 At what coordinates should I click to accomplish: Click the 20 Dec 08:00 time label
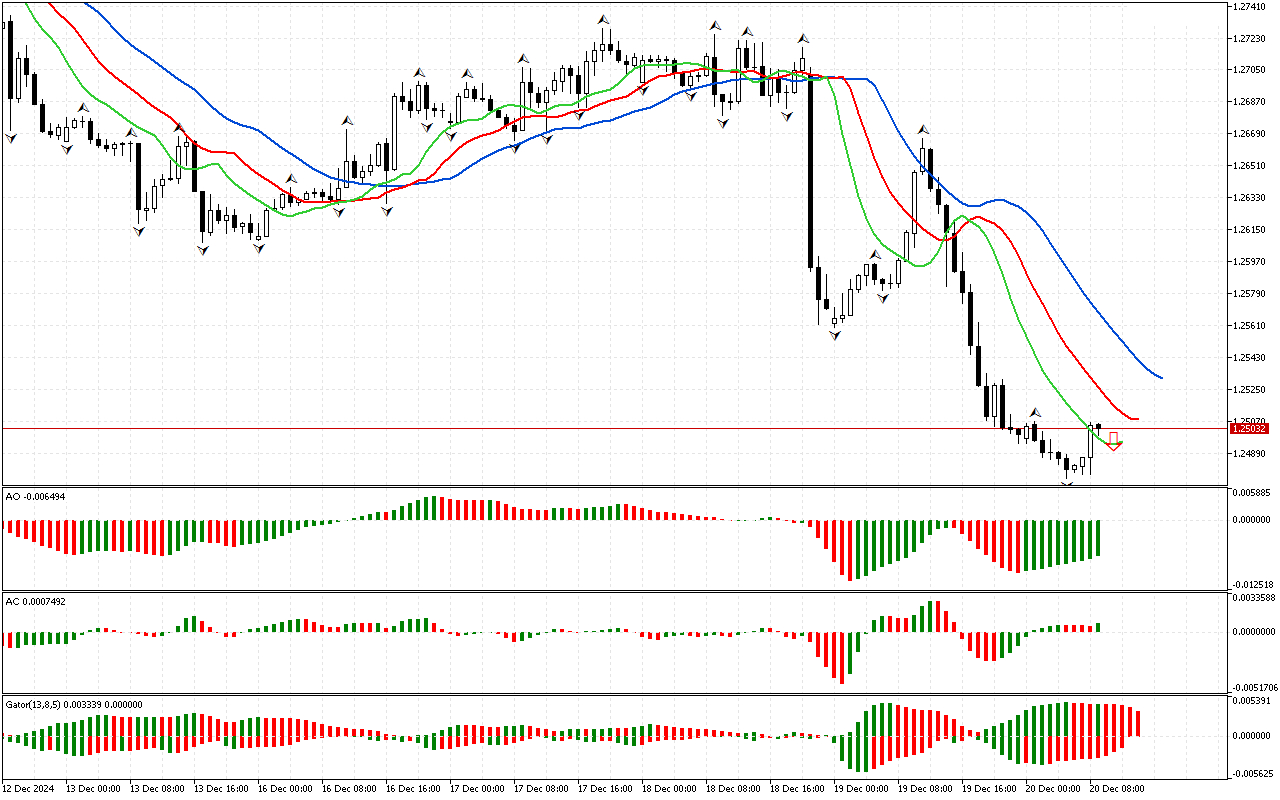pos(1117,789)
